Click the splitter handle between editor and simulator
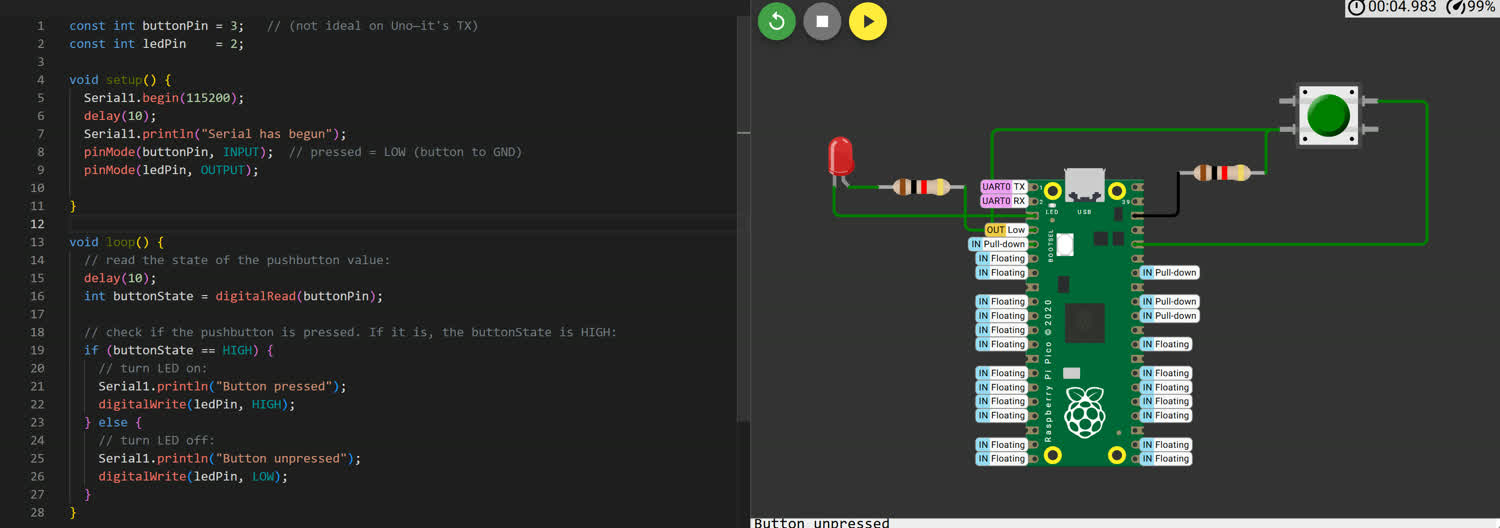Image resolution: width=1500 pixels, height=528 pixels. [x=743, y=130]
